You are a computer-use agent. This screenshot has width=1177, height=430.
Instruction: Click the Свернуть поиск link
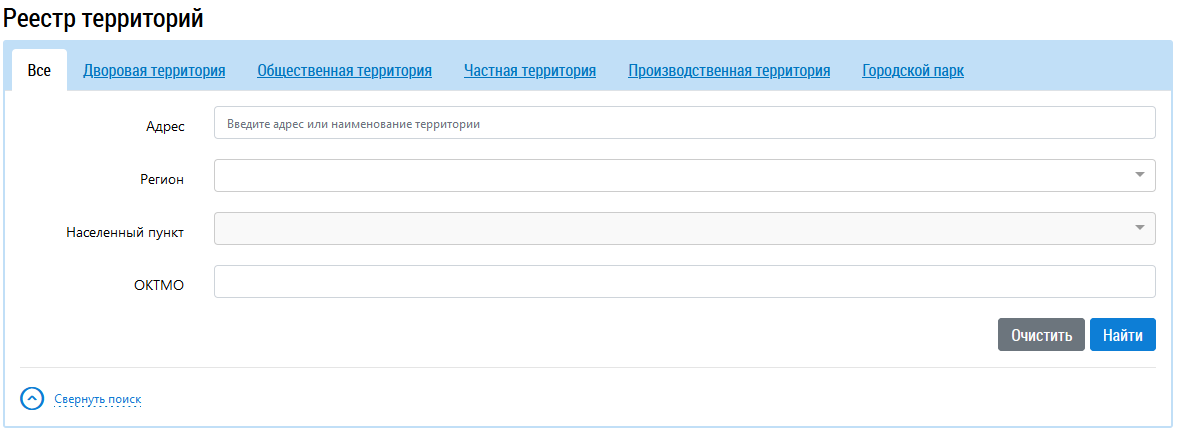98,400
